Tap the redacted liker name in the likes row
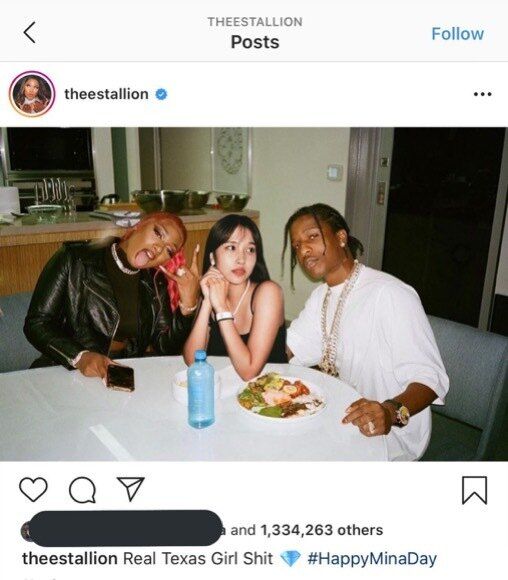 [125, 528]
